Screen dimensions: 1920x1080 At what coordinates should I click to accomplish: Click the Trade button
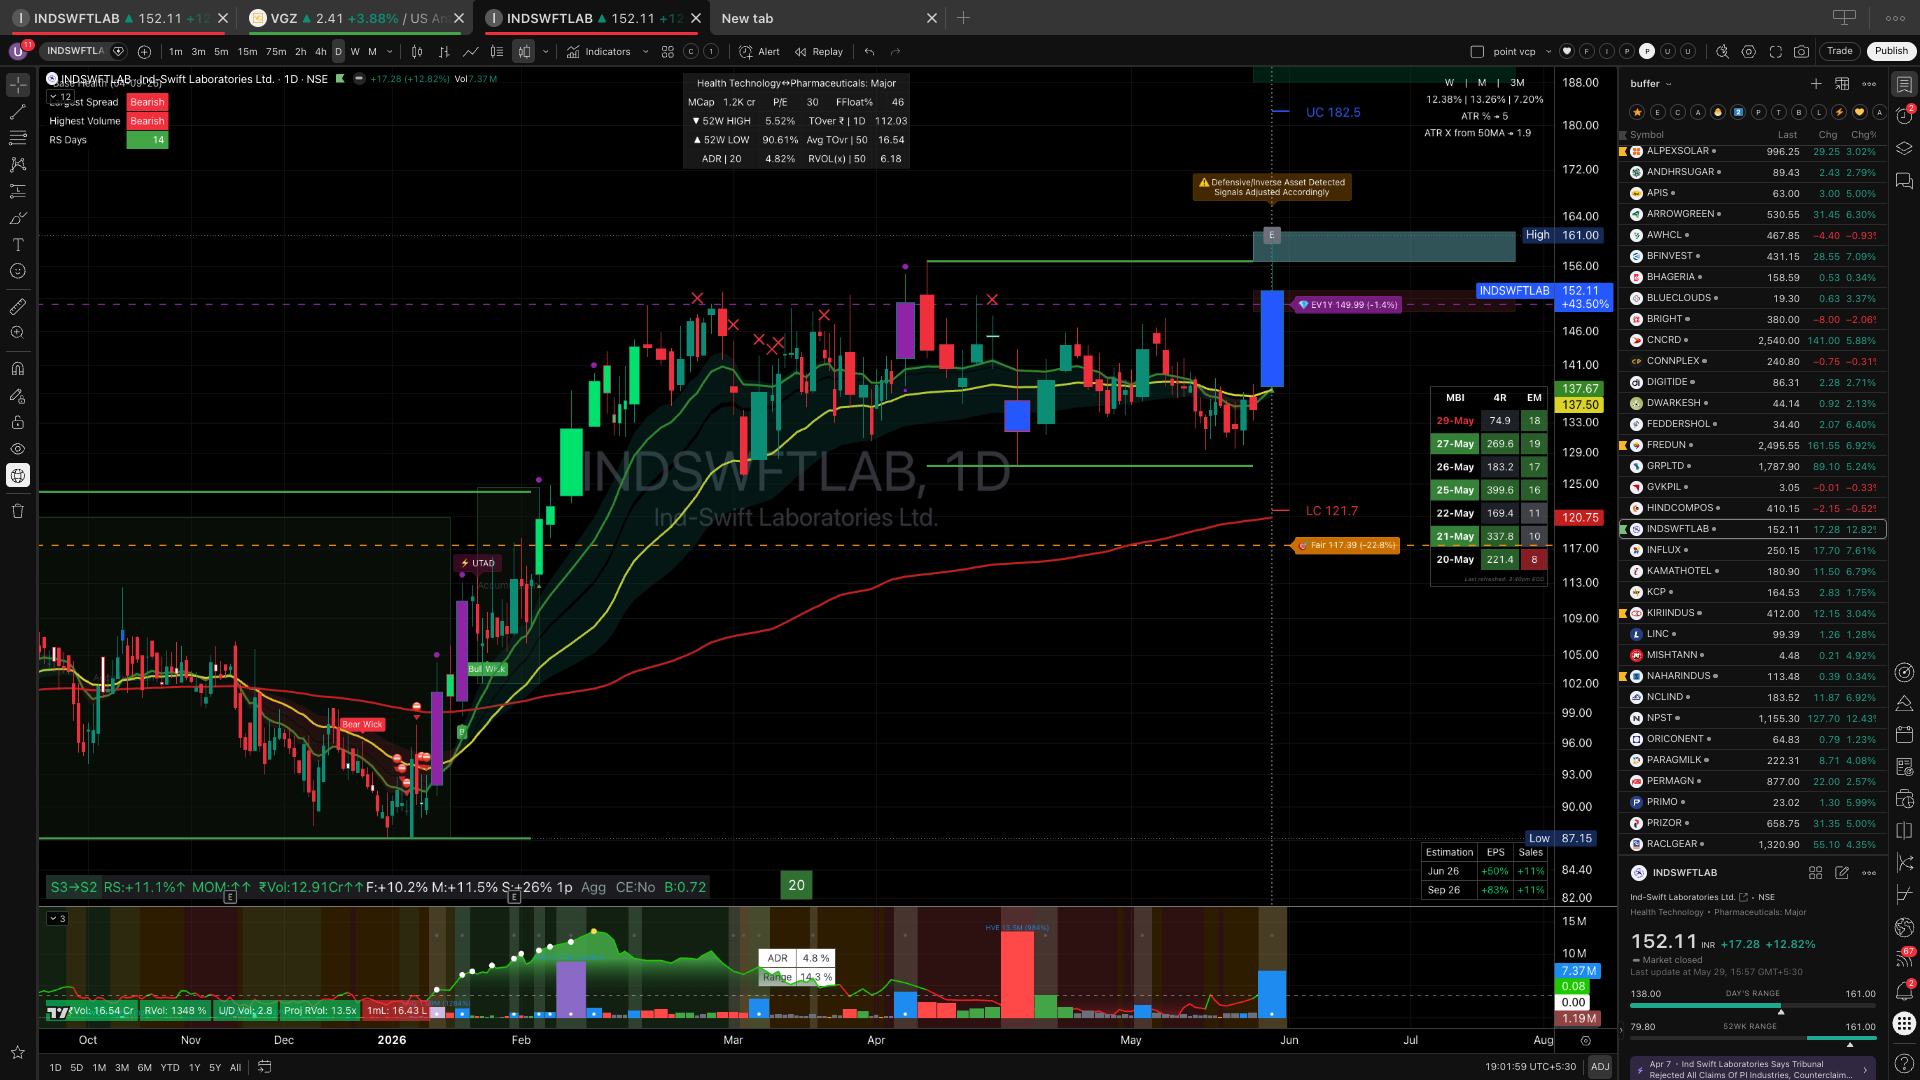pos(1840,51)
